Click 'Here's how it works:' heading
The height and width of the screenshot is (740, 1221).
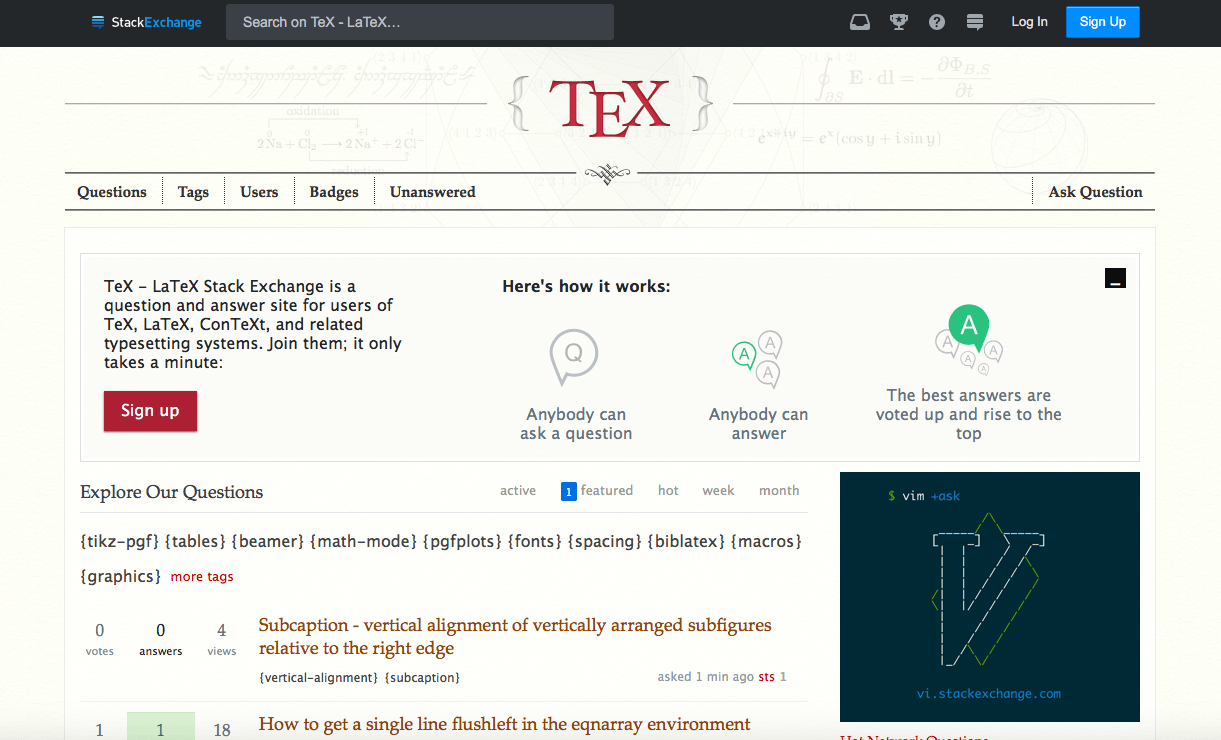pos(586,287)
